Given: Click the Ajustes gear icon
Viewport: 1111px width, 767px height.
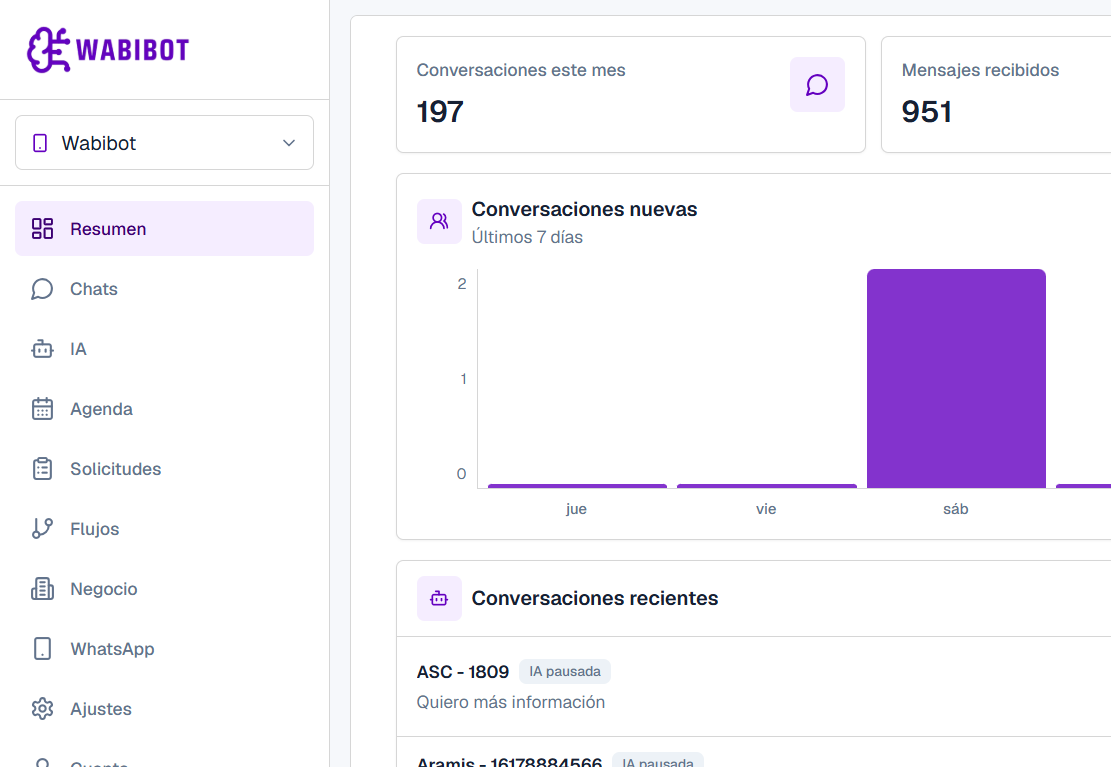Looking at the screenshot, I should (43, 709).
